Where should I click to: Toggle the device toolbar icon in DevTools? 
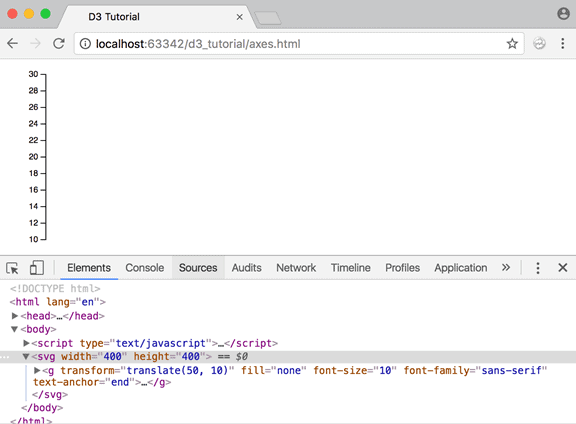click(x=36, y=267)
